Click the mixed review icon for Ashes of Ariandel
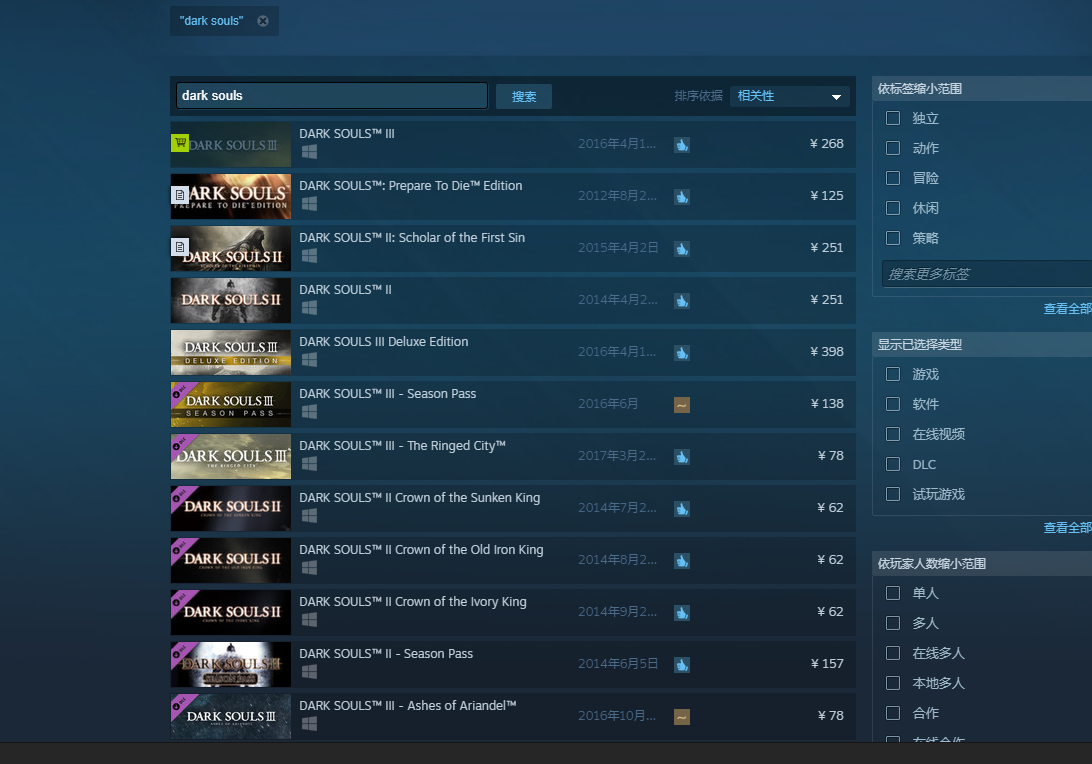This screenshot has height=764, width=1092. [682, 717]
